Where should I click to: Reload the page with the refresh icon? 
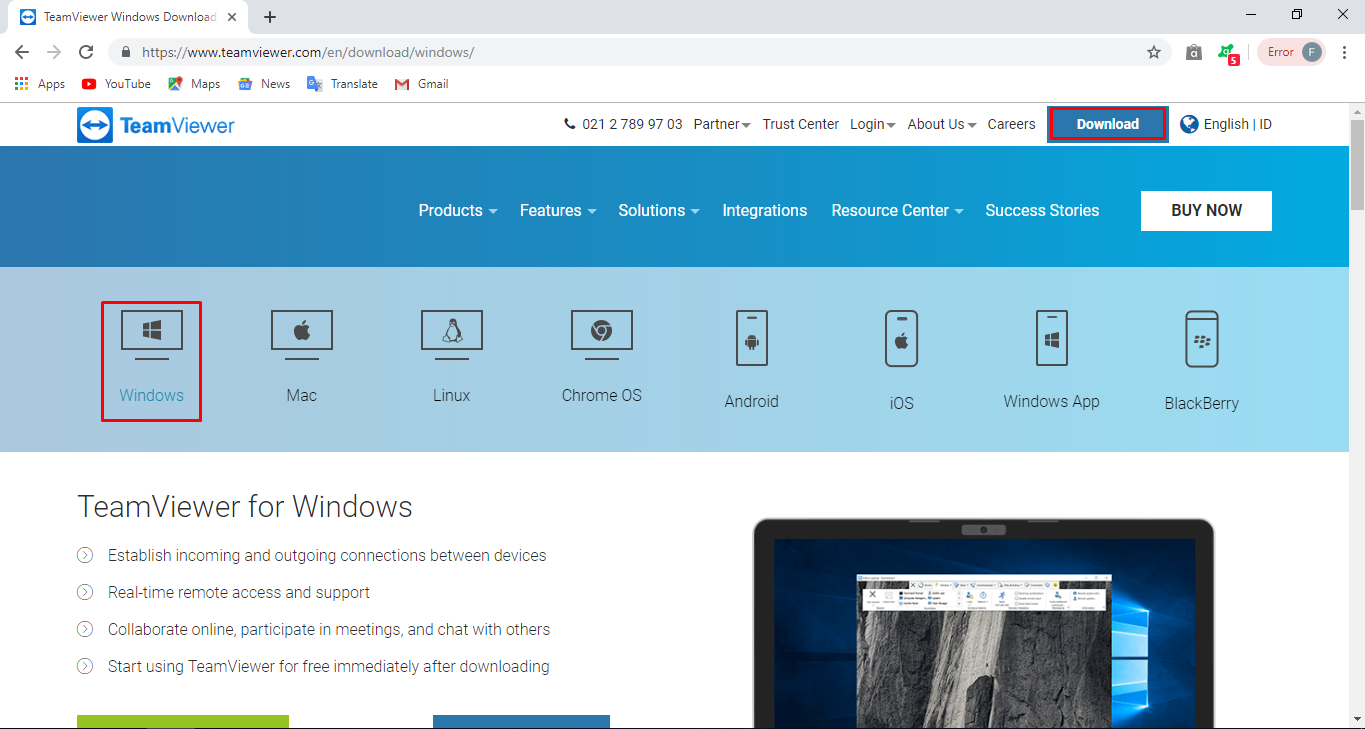coord(86,52)
